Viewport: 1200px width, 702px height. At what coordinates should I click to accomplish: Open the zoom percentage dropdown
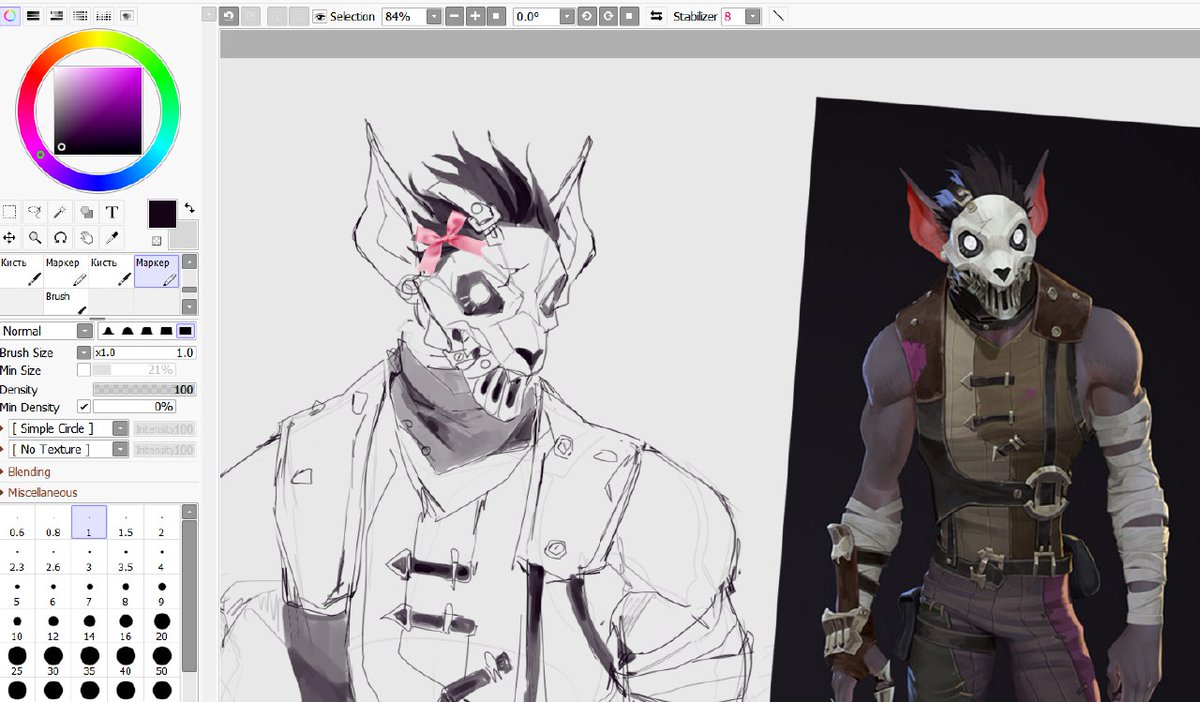pos(434,16)
